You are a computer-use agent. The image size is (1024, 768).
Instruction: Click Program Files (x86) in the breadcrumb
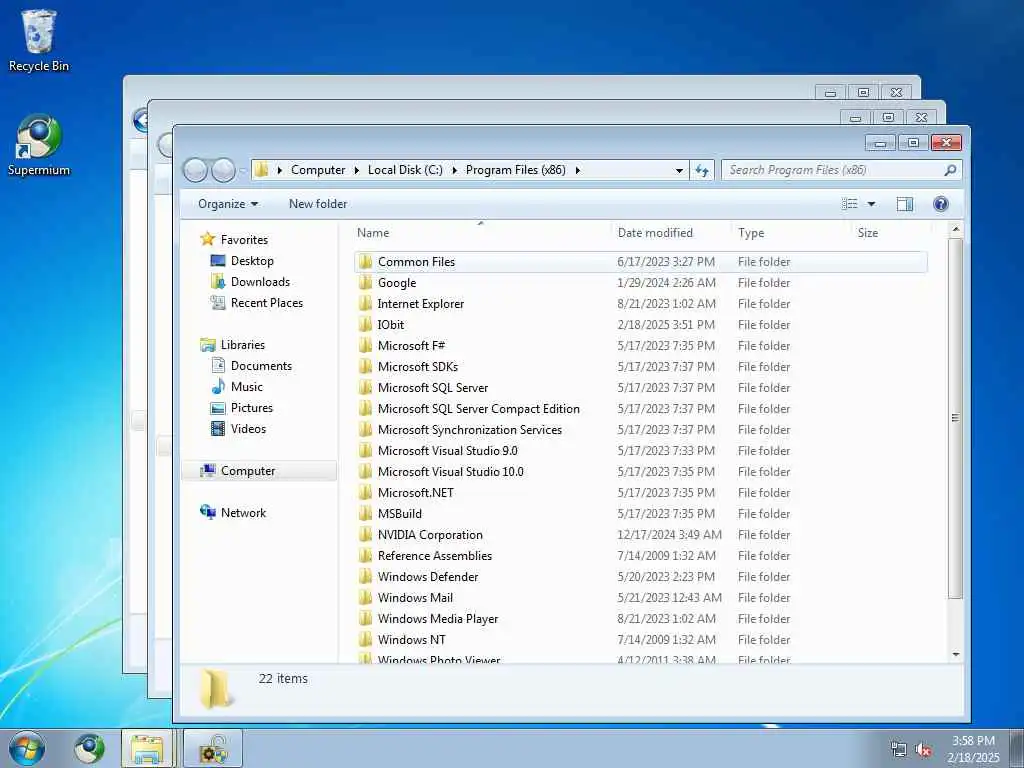pyautogui.click(x=515, y=170)
